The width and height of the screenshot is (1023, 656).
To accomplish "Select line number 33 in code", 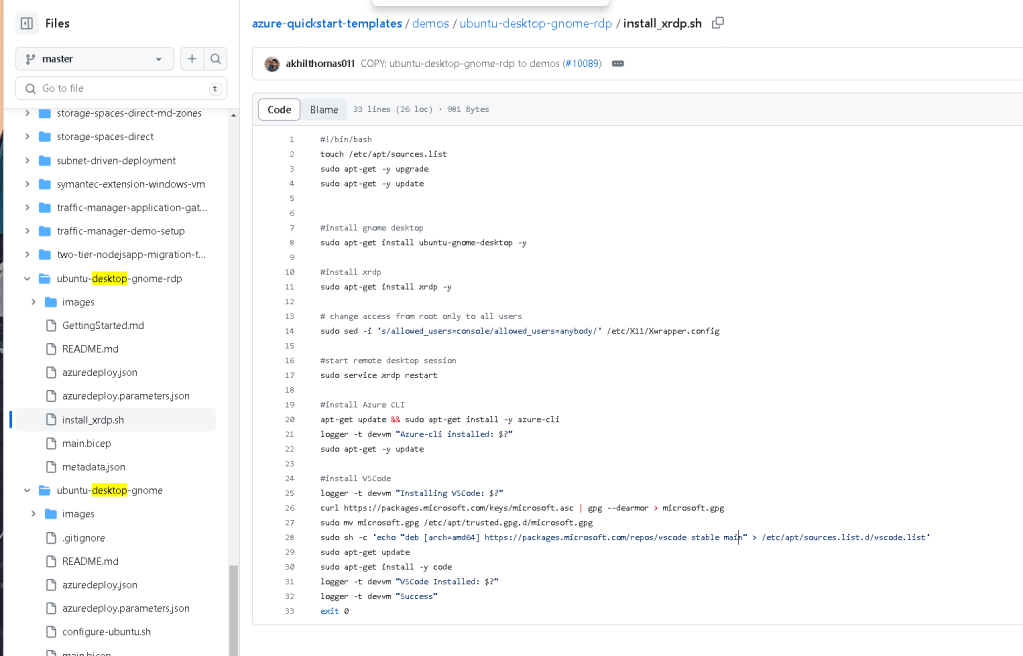I will coord(290,611).
